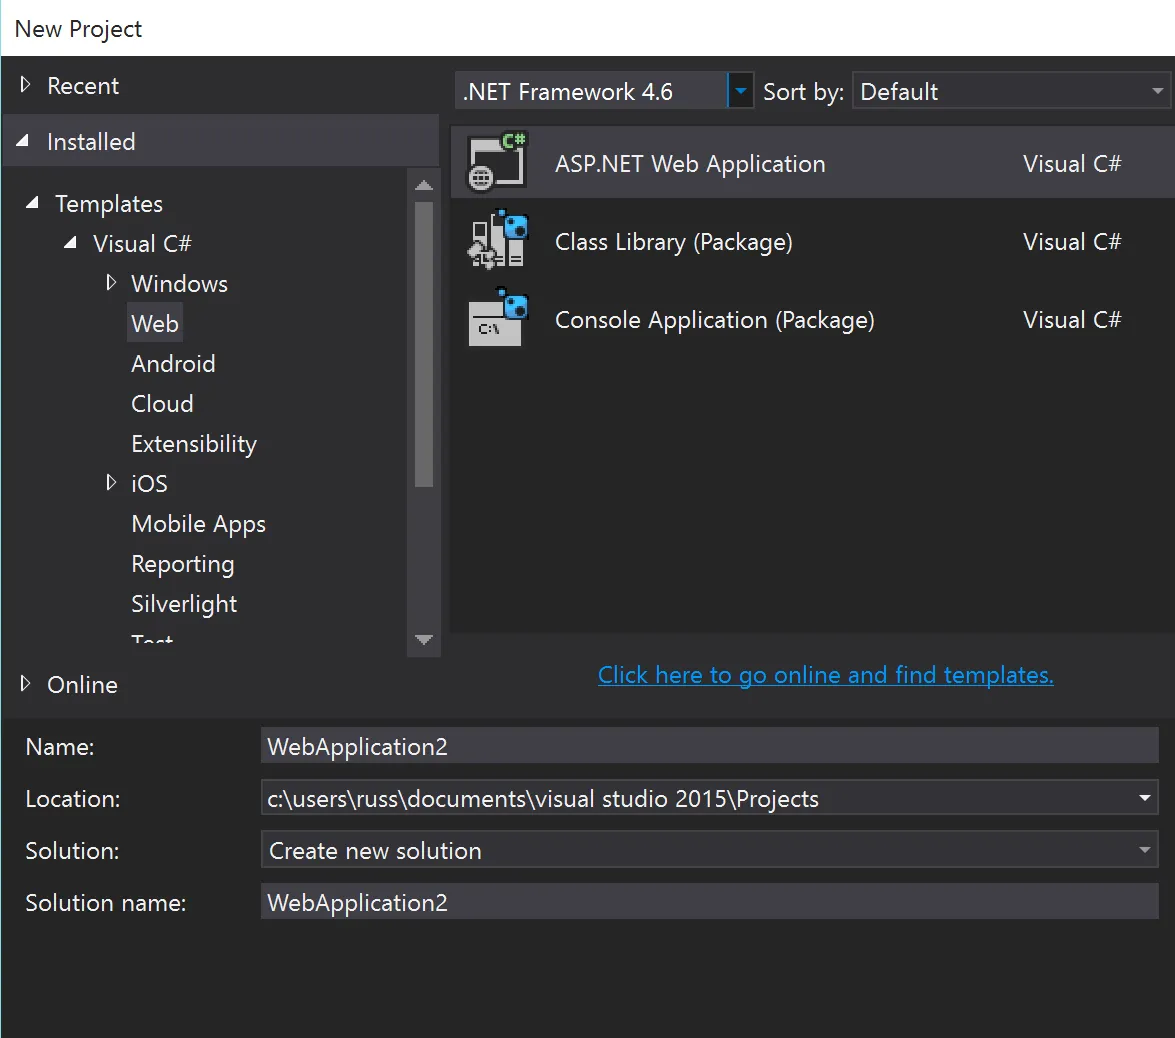
Task: Select the Android template category
Action: (x=173, y=364)
